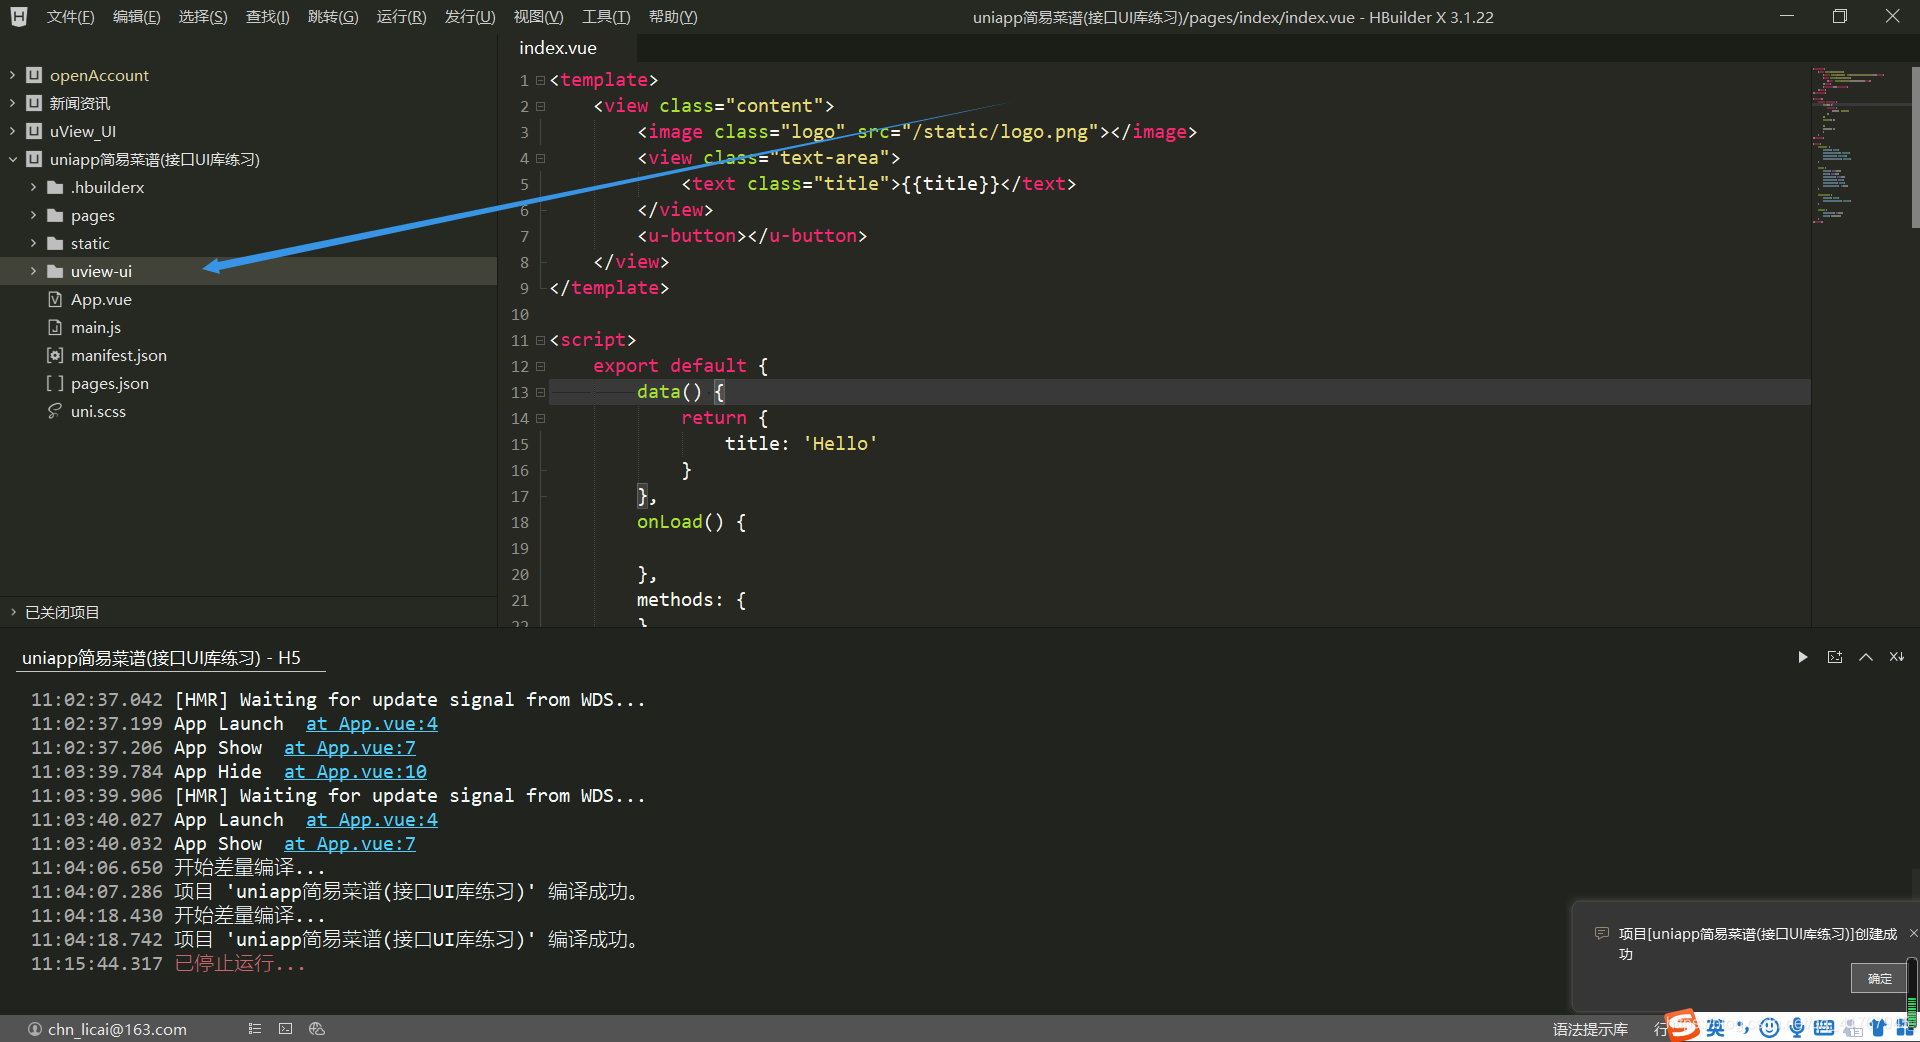Switch to the index.vue editor tab

[x=558, y=48]
